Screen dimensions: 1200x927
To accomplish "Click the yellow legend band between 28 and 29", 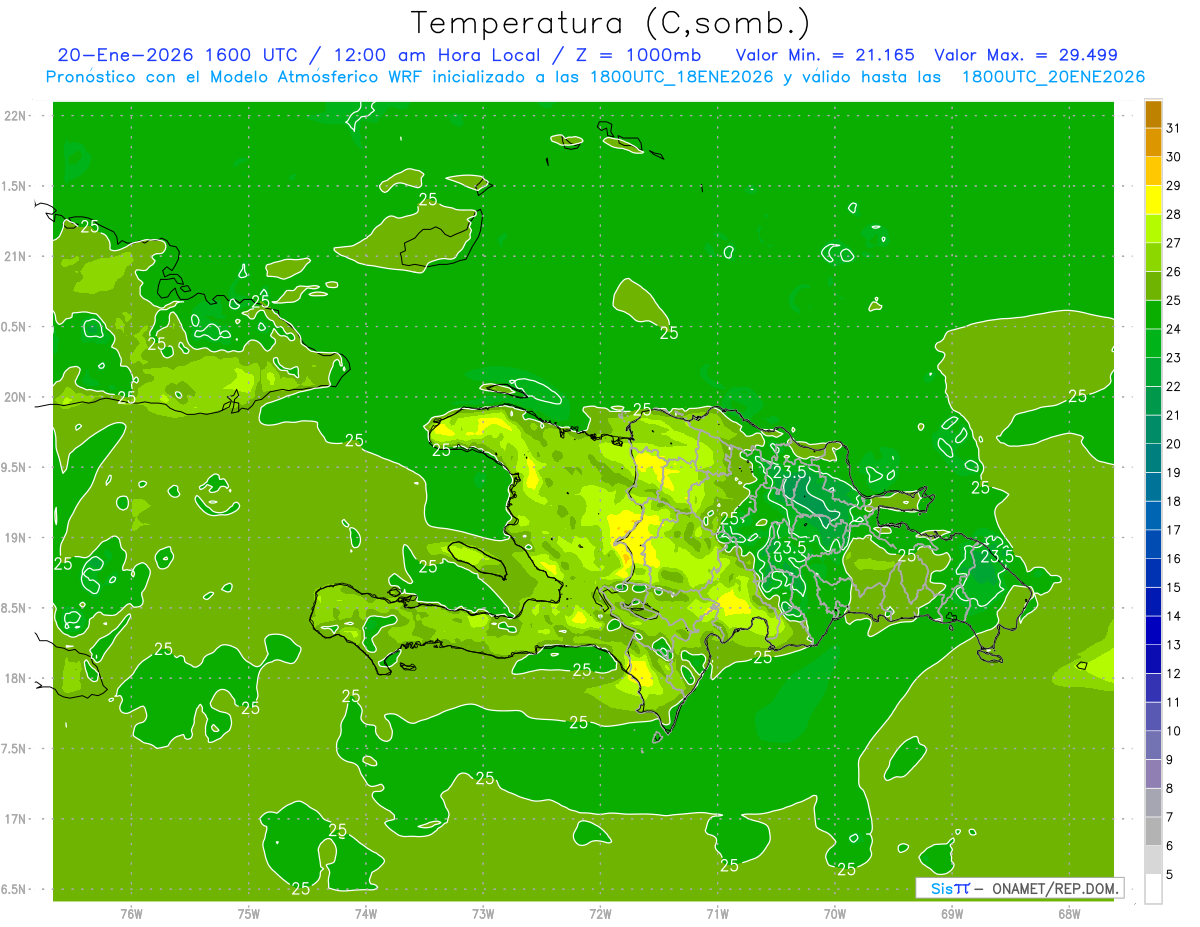I will pos(1154,200).
